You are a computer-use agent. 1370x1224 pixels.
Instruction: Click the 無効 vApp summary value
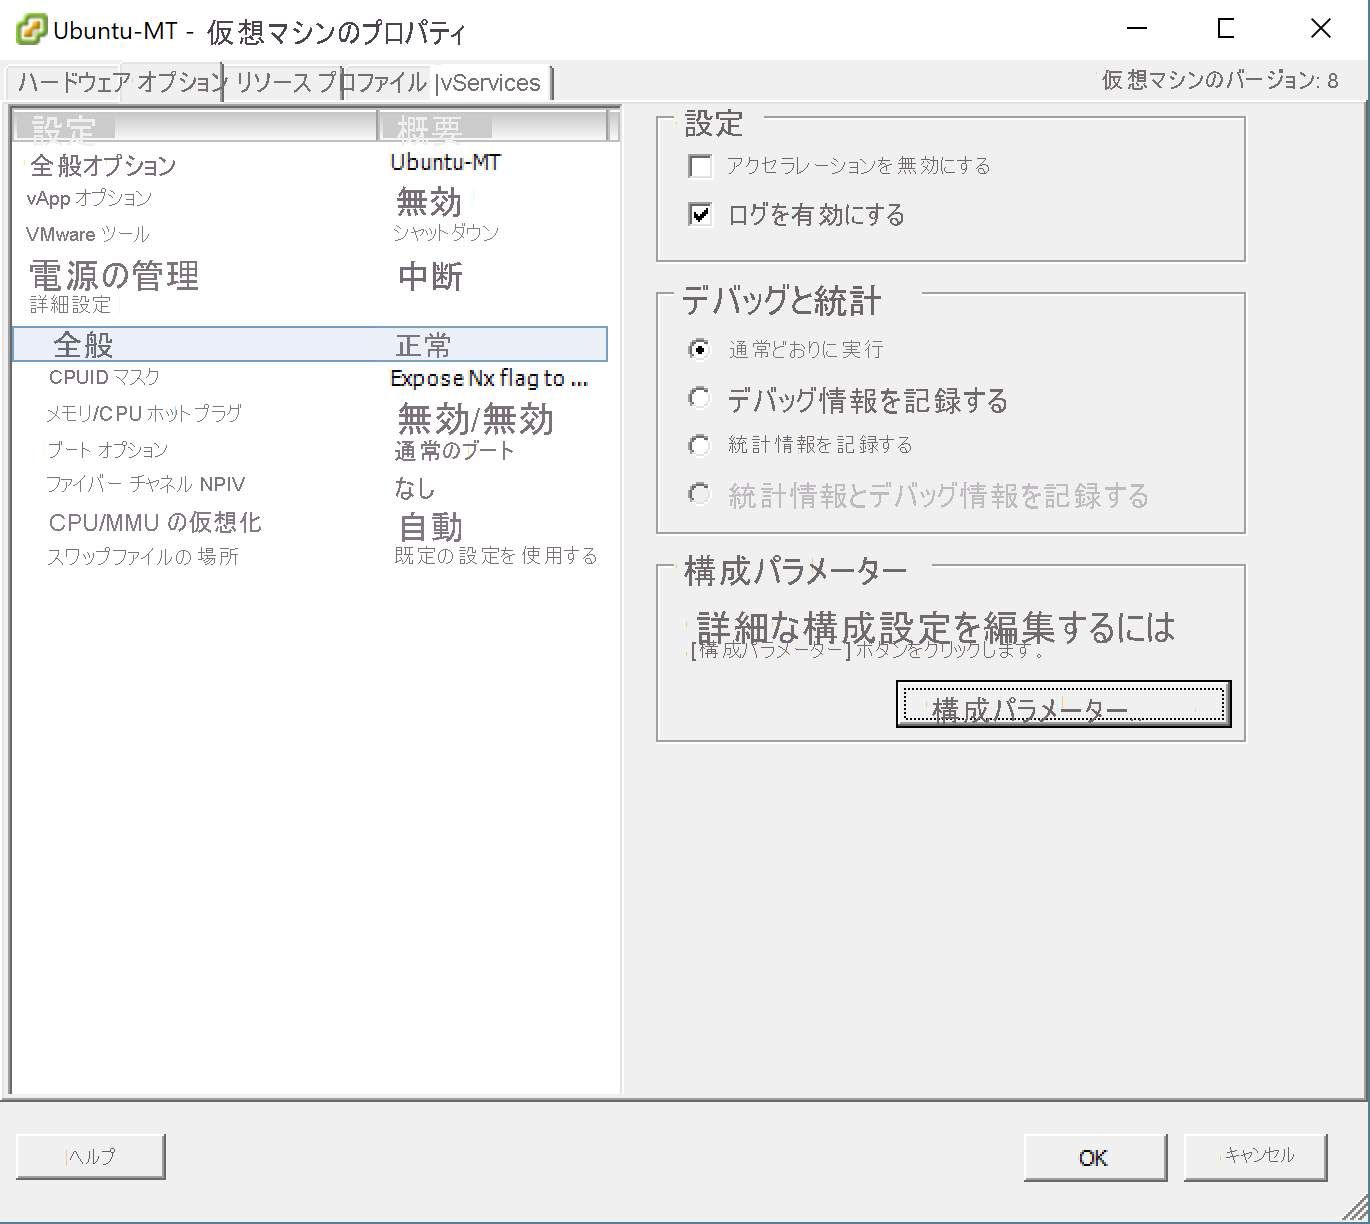click(429, 202)
